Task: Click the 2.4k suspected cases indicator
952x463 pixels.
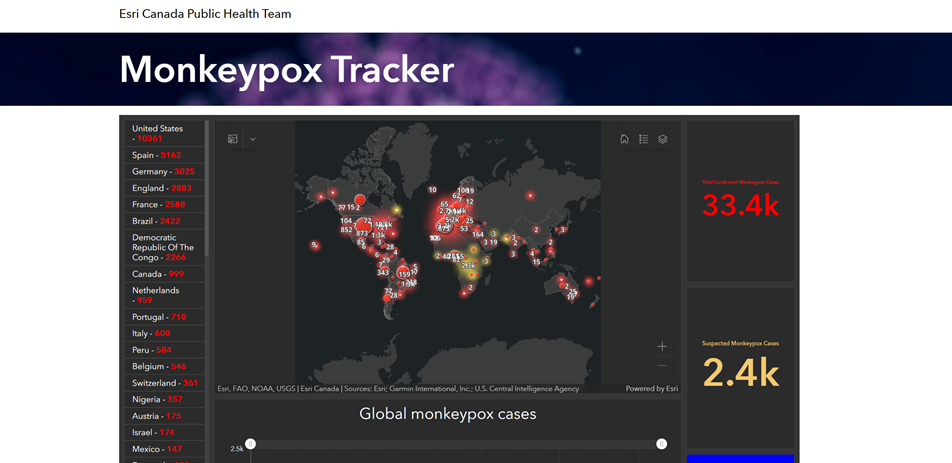Action: point(740,373)
